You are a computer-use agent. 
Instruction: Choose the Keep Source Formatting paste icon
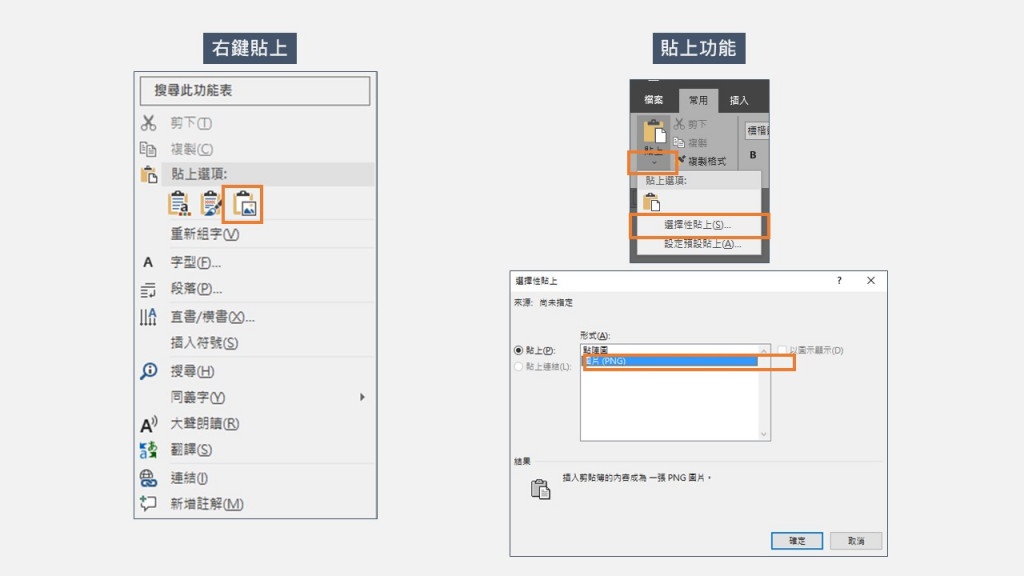click(179, 204)
